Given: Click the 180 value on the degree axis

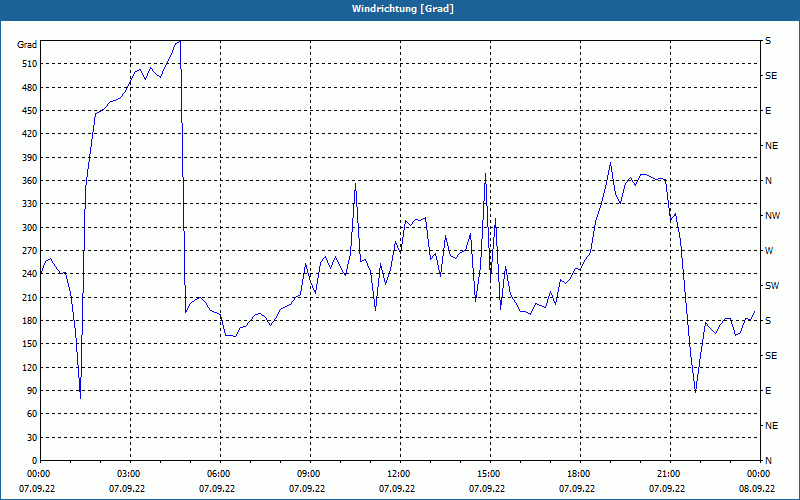Looking at the screenshot, I should click(x=29, y=321).
